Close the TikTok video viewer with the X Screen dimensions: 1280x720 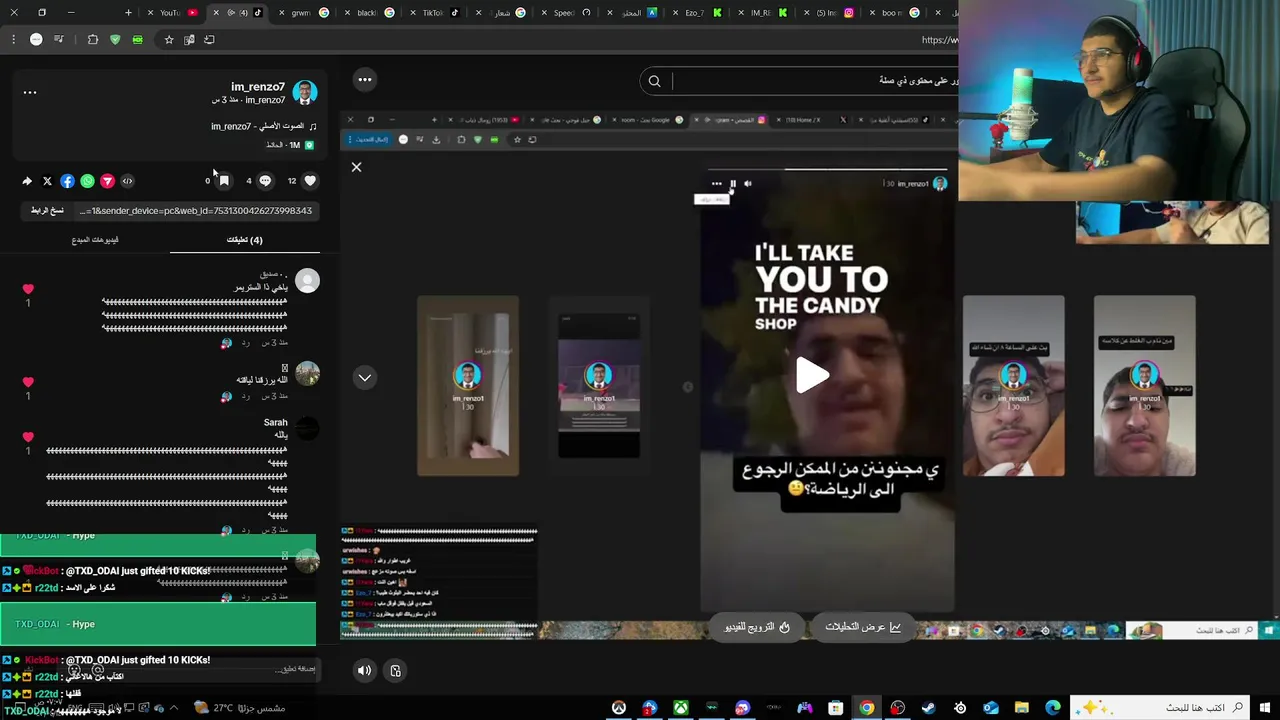tap(356, 167)
